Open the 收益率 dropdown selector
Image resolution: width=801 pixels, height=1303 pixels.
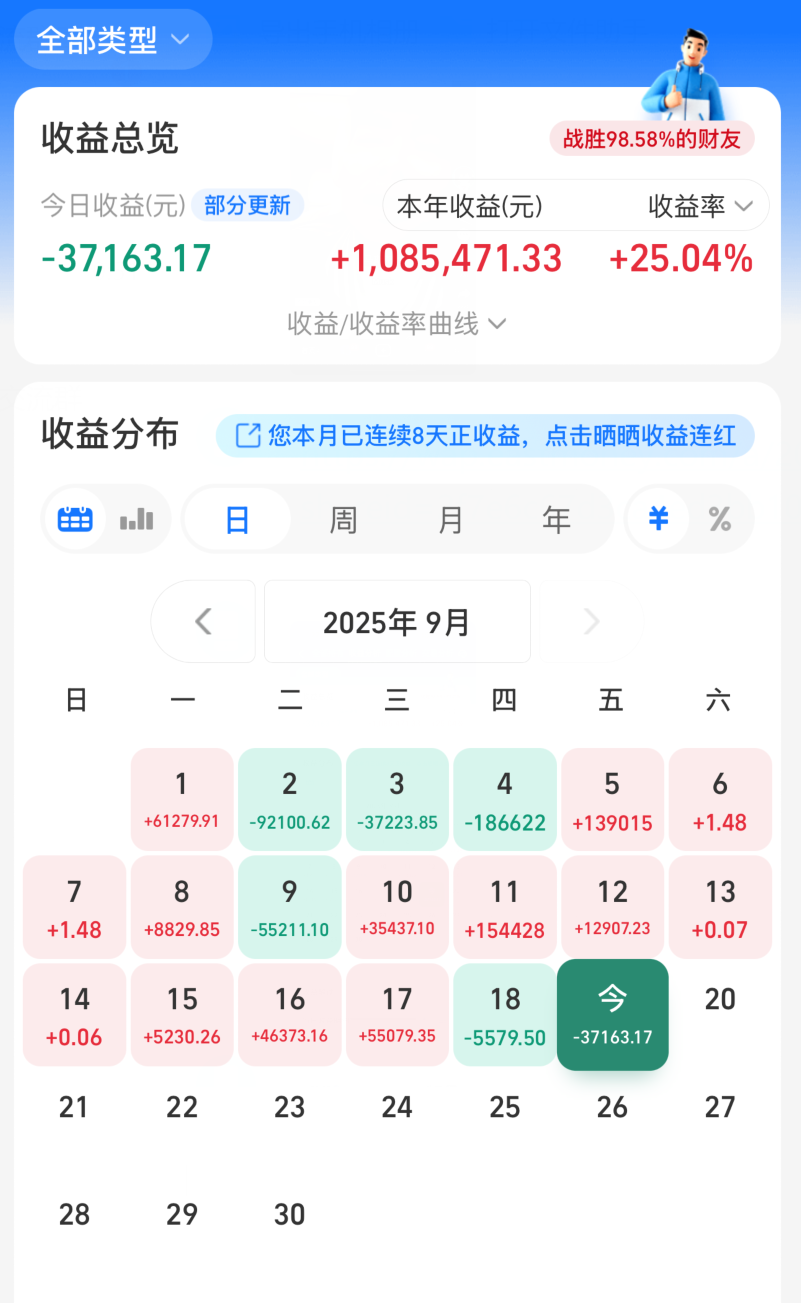[x=700, y=206]
